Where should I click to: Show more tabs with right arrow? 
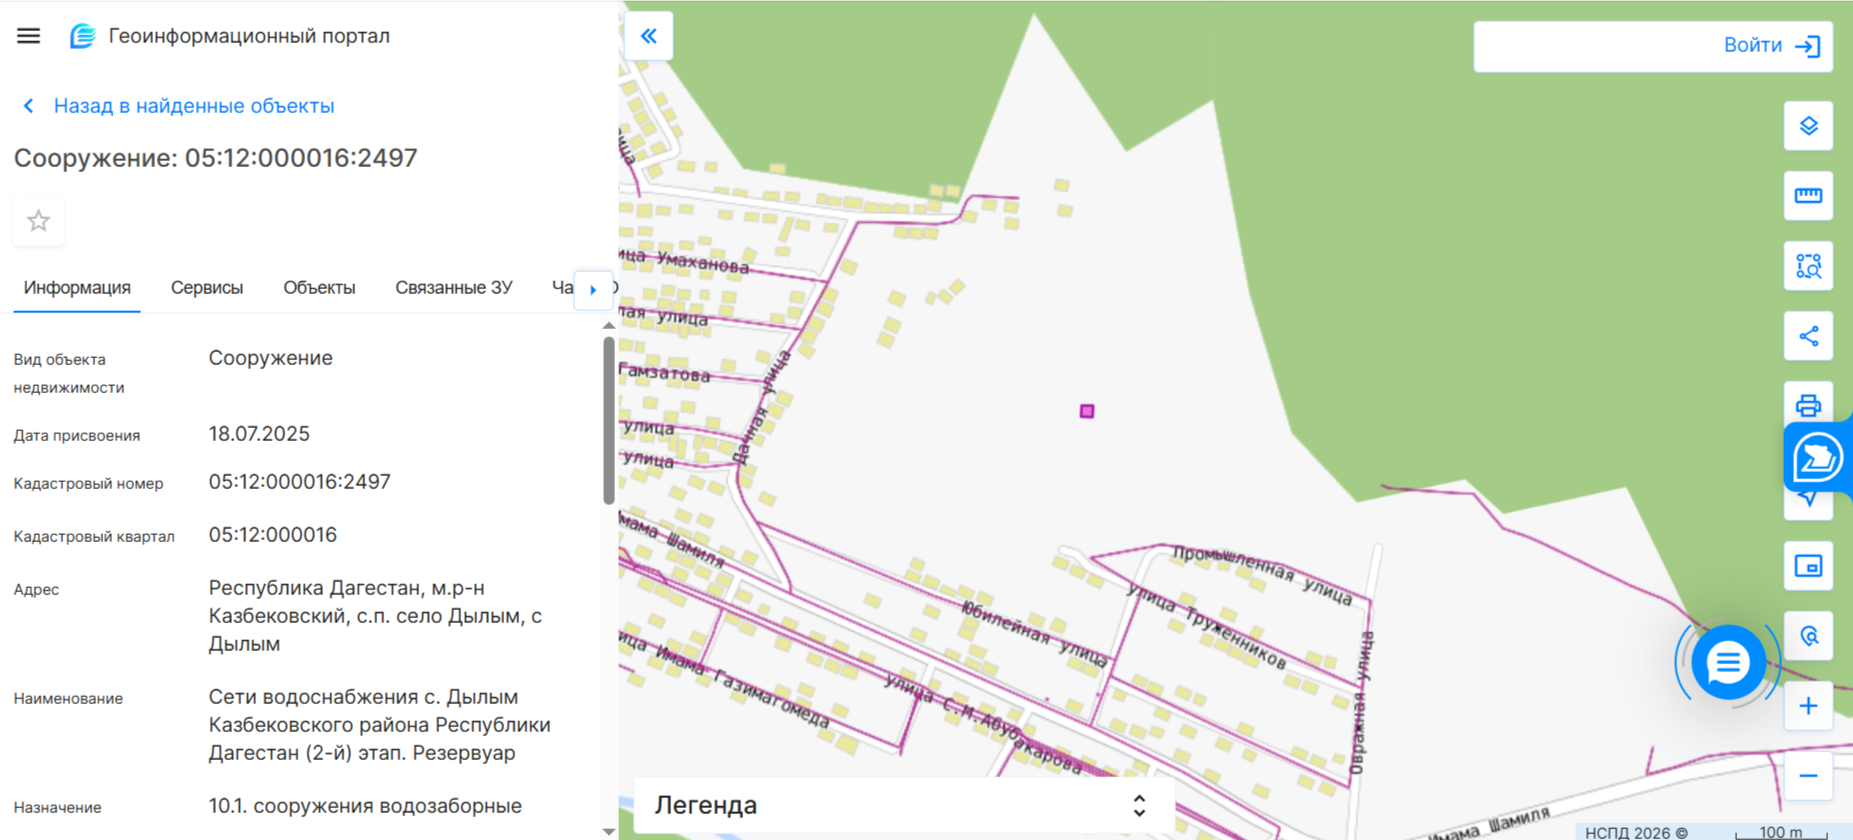(x=593, y=290)
